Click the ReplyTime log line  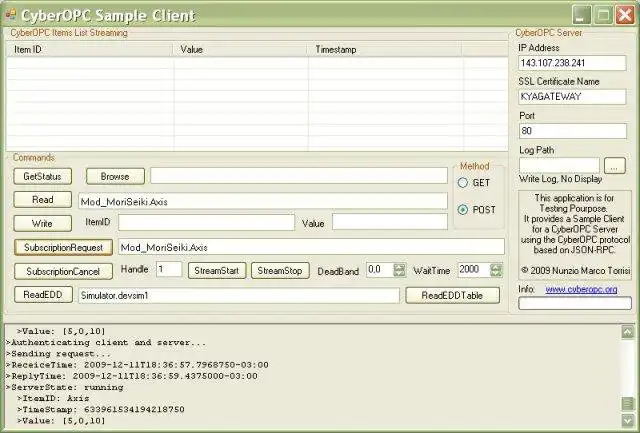point(131,376)
